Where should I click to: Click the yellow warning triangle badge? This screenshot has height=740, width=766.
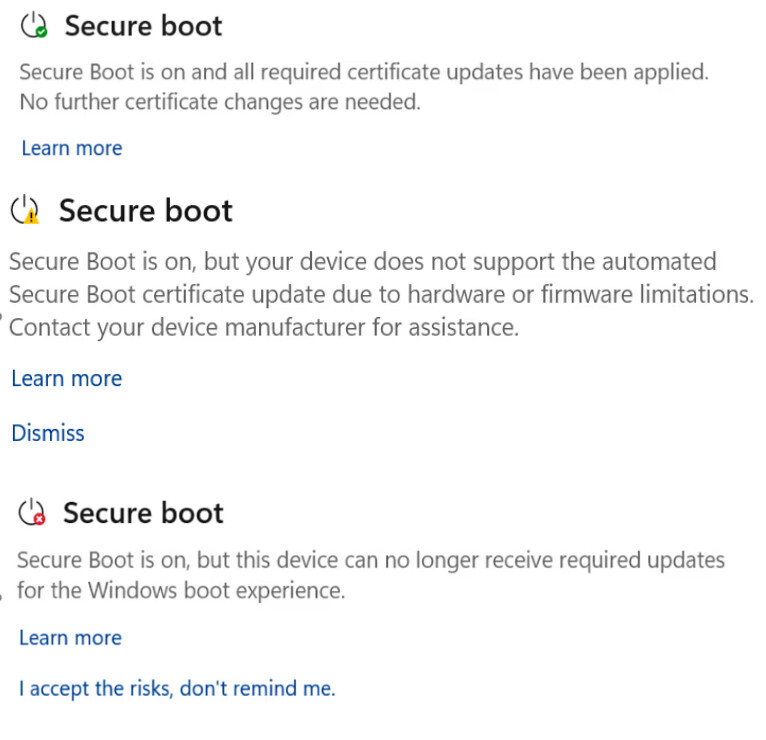(x=32, y=216)
